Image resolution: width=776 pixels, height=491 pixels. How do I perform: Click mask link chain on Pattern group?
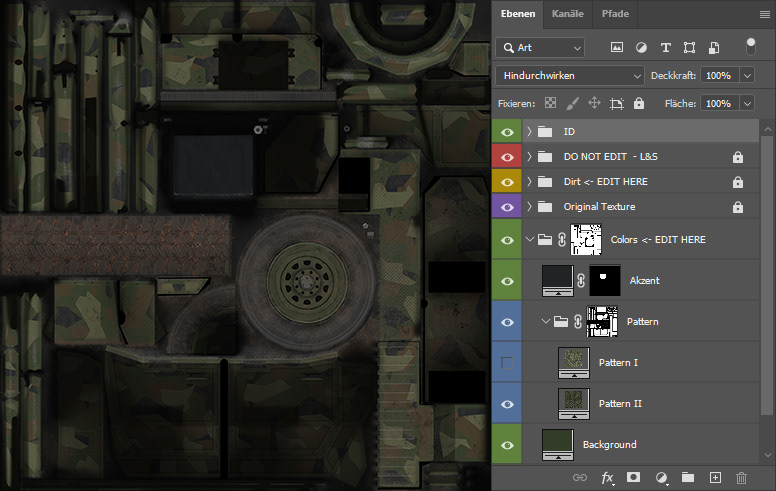578,322
